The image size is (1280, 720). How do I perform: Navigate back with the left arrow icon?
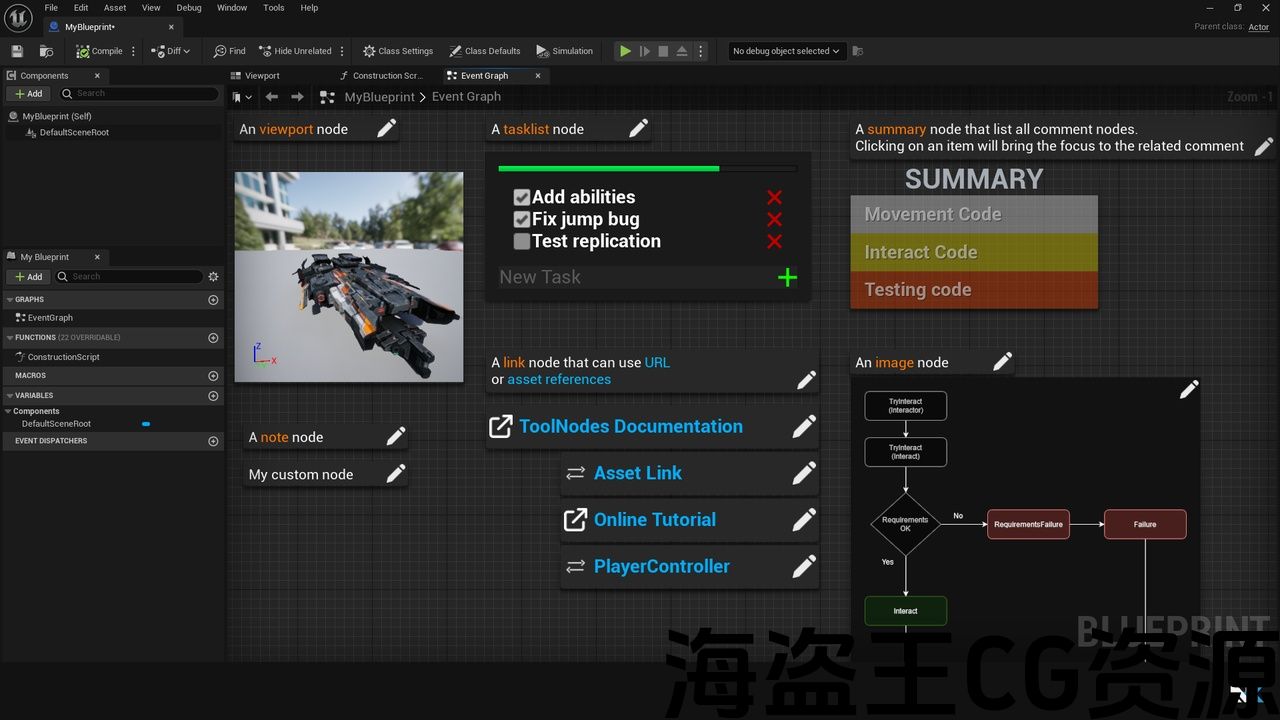272,97
